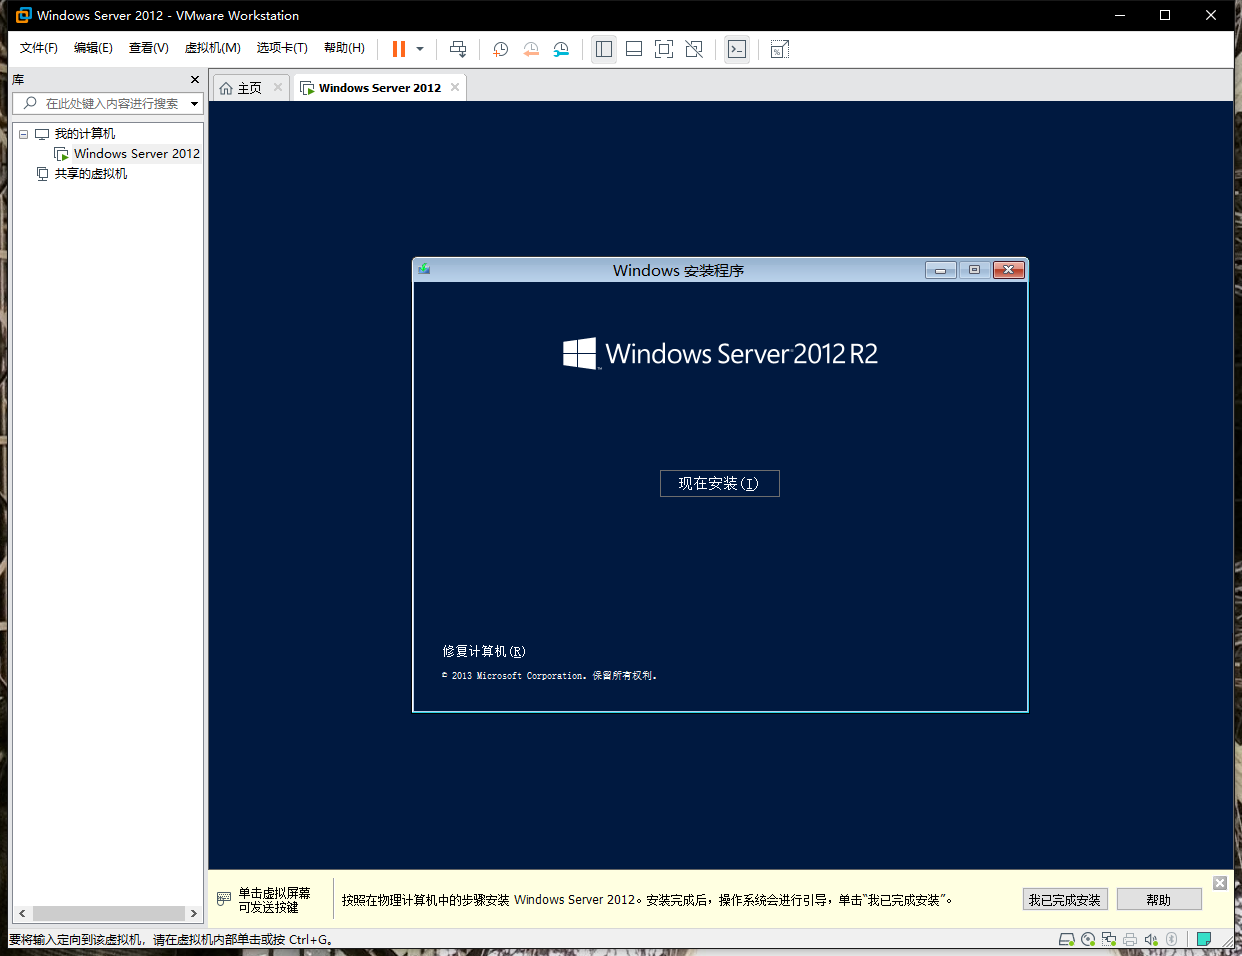Open the snapshot manager
1242x956 pixels.
pos(561,48)
